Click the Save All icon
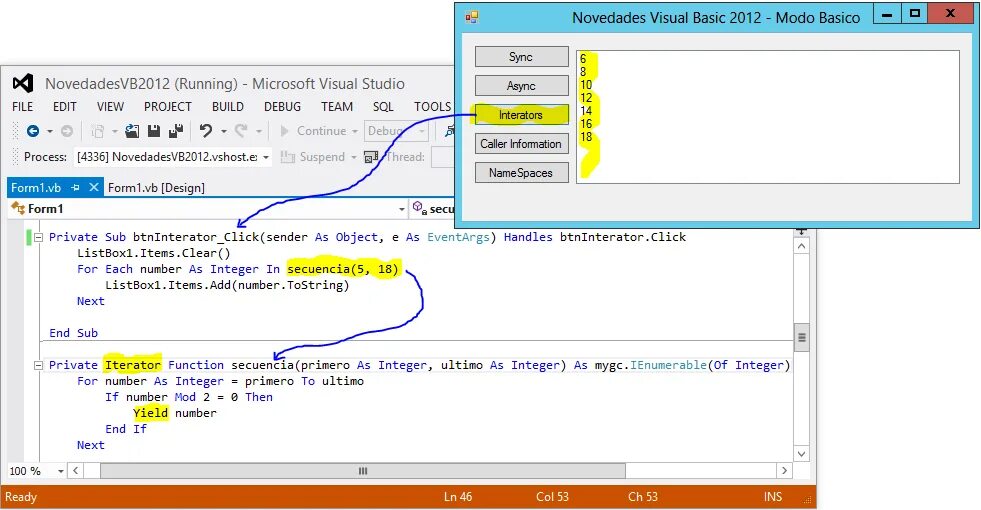 (x=176, y=131)
